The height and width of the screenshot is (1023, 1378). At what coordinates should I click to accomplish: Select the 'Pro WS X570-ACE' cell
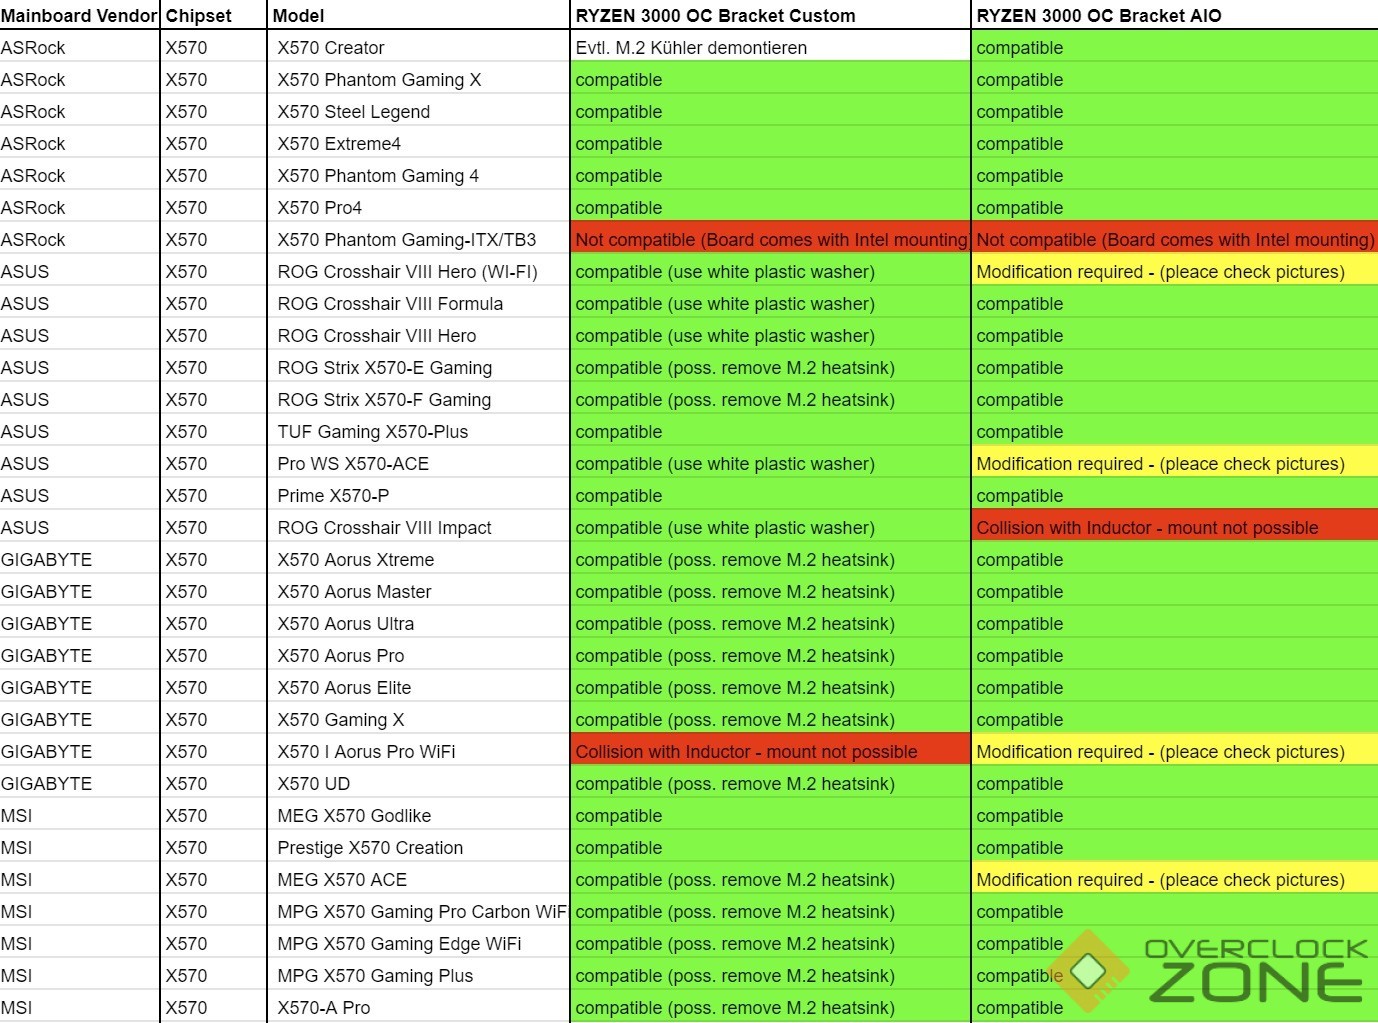tap(418, 463)
